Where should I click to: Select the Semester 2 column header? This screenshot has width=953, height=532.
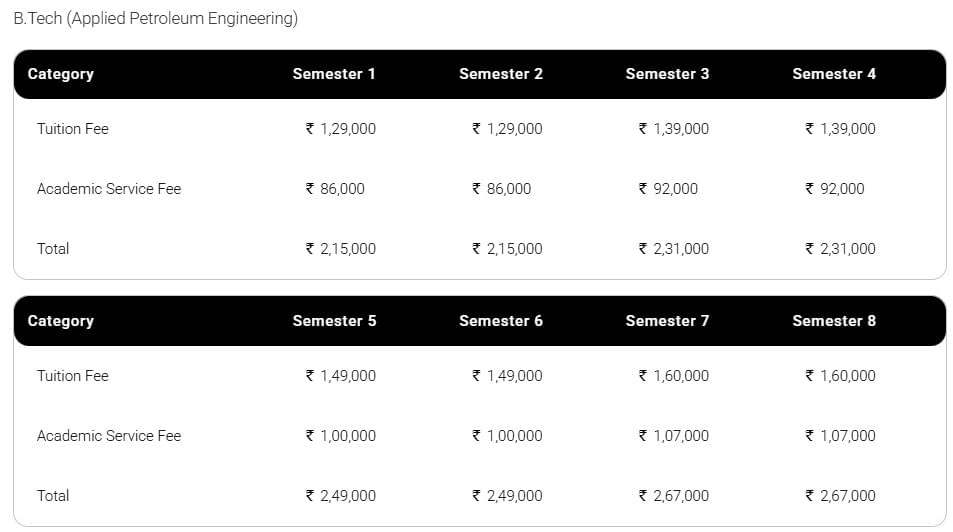(x=501, y=74)
